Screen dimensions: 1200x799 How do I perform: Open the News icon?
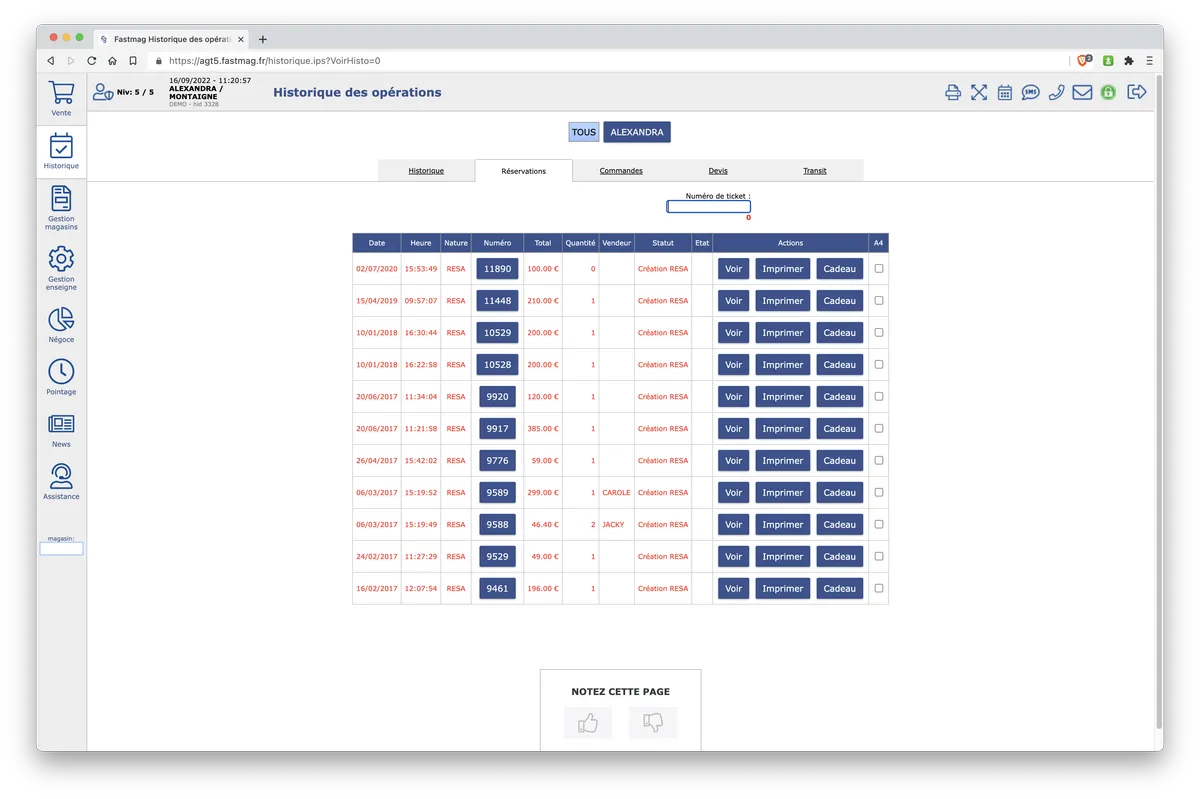click(x=61, y=424)
